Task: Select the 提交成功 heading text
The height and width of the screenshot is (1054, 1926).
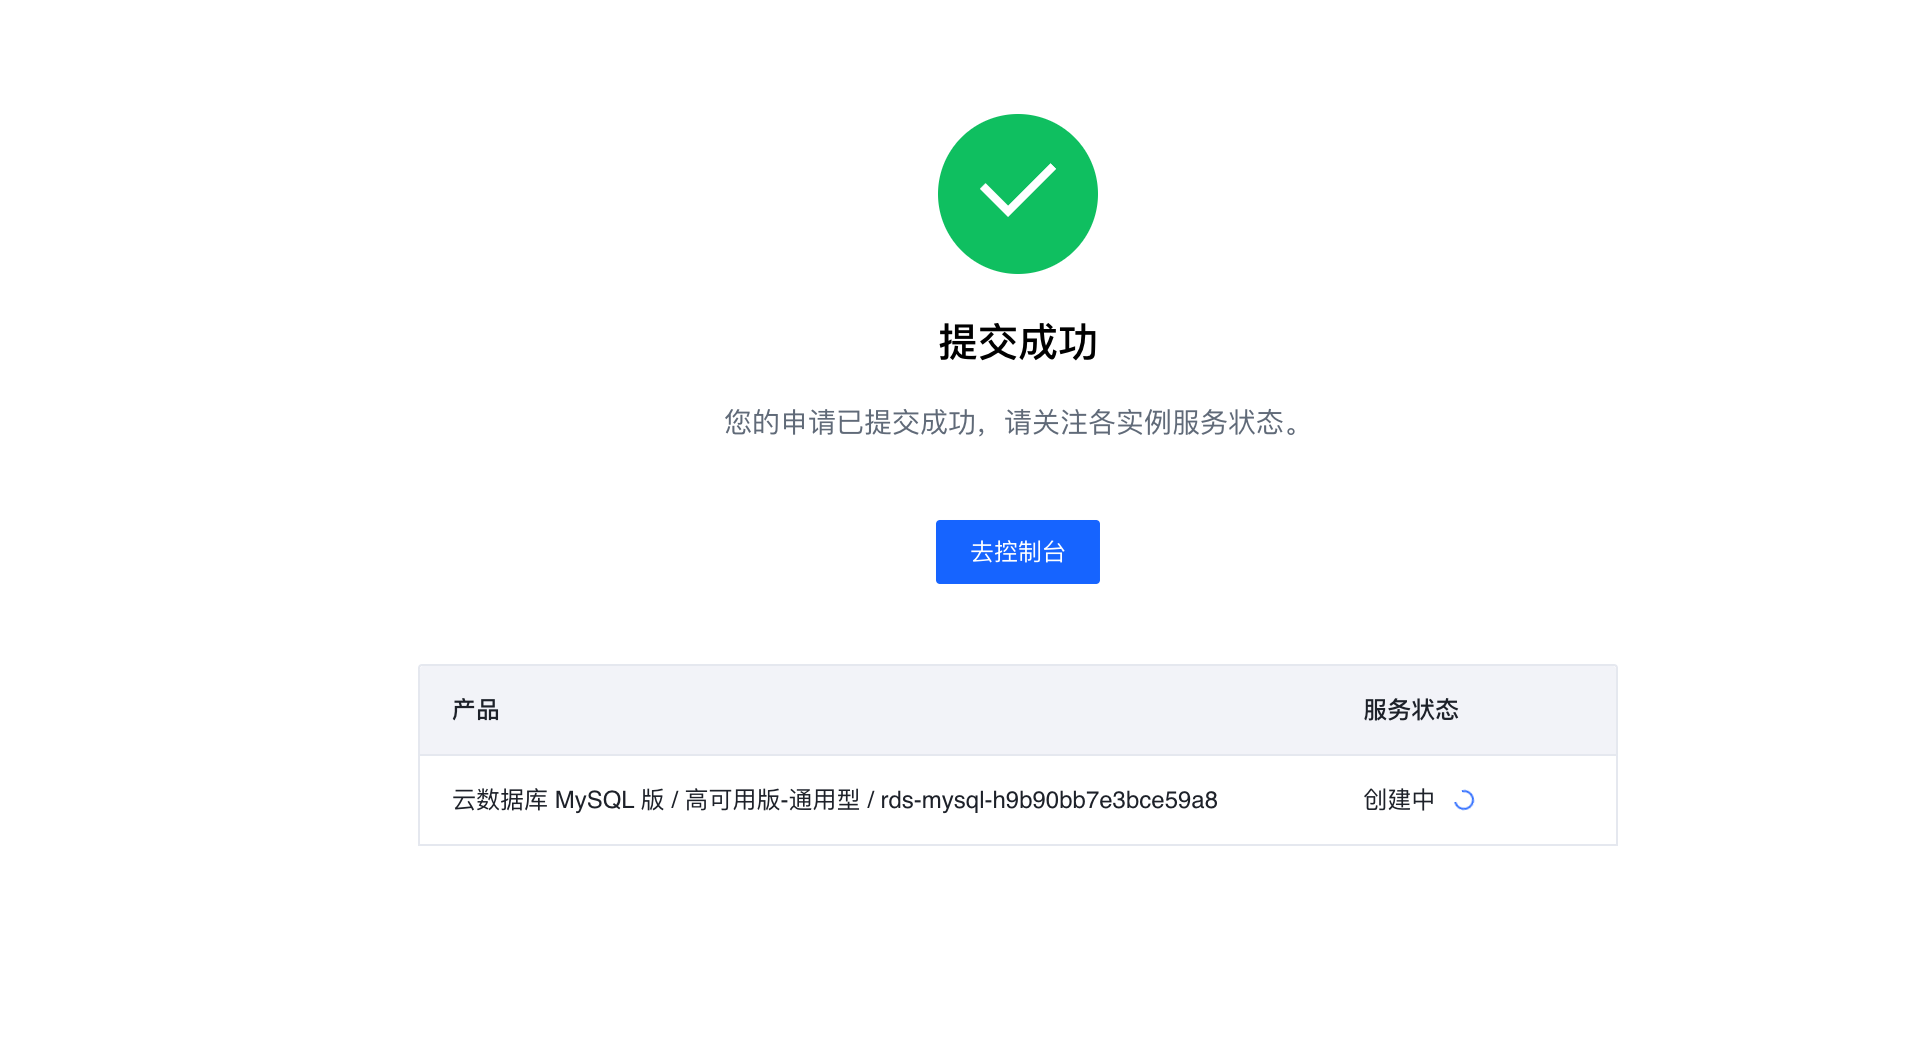Action: point(1018,343)
